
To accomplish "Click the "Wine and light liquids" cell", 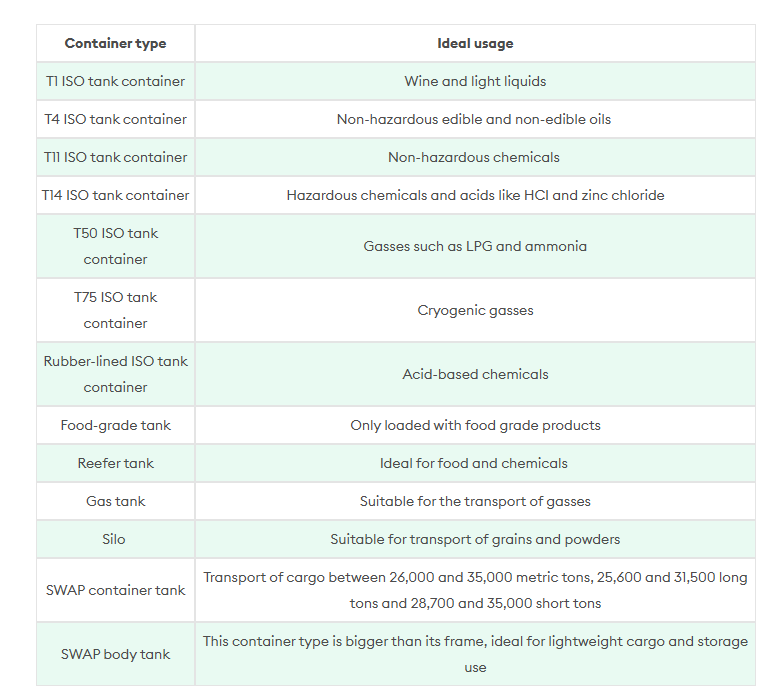I will point(475,81).
